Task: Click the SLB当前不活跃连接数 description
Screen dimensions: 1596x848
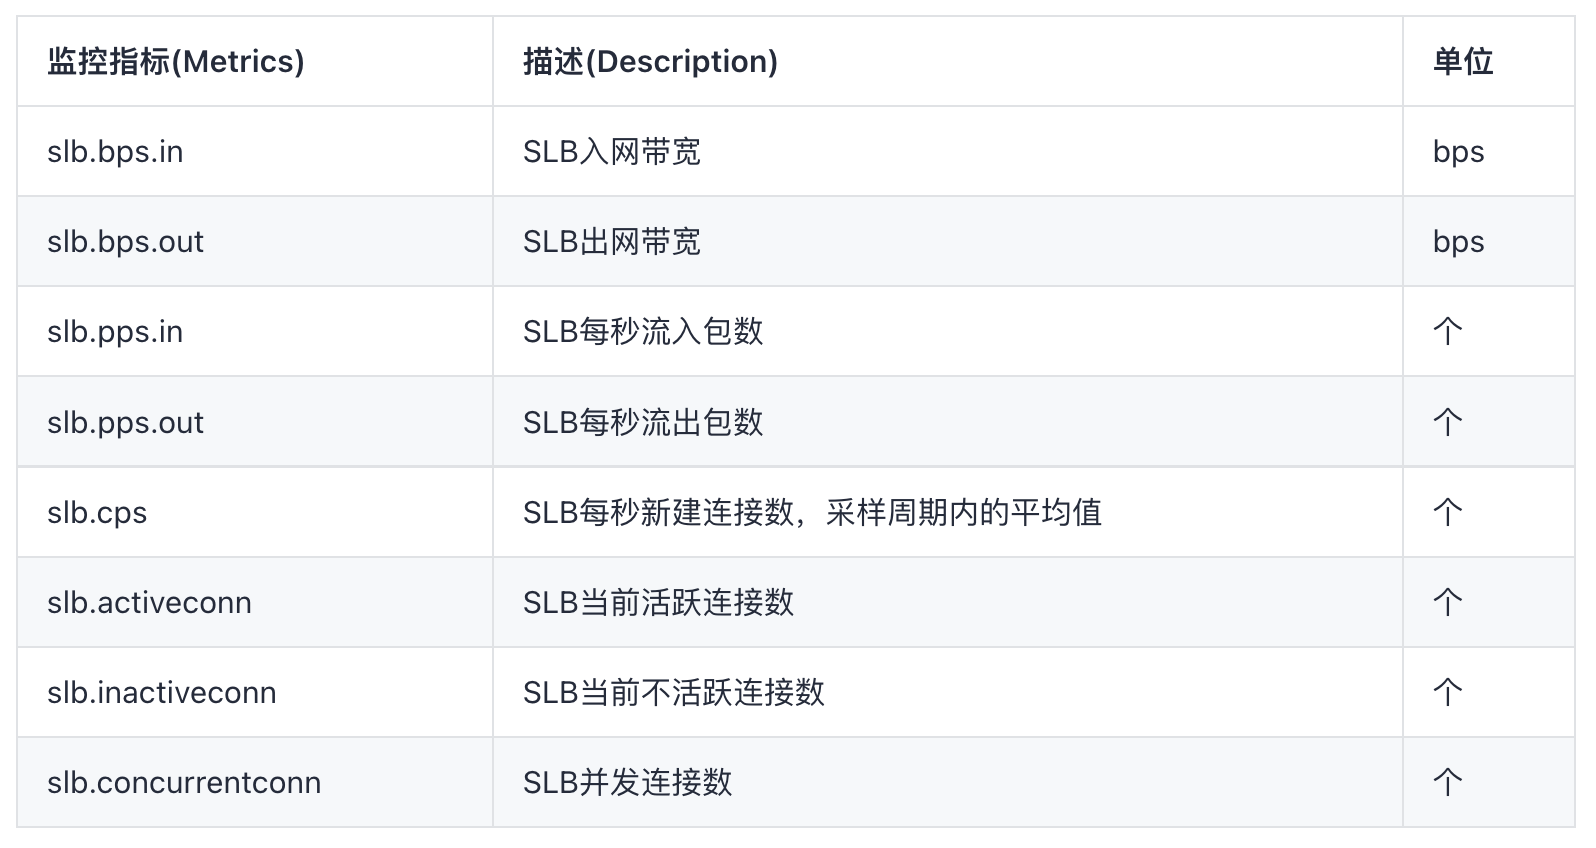Action: [x=673, y=693]
